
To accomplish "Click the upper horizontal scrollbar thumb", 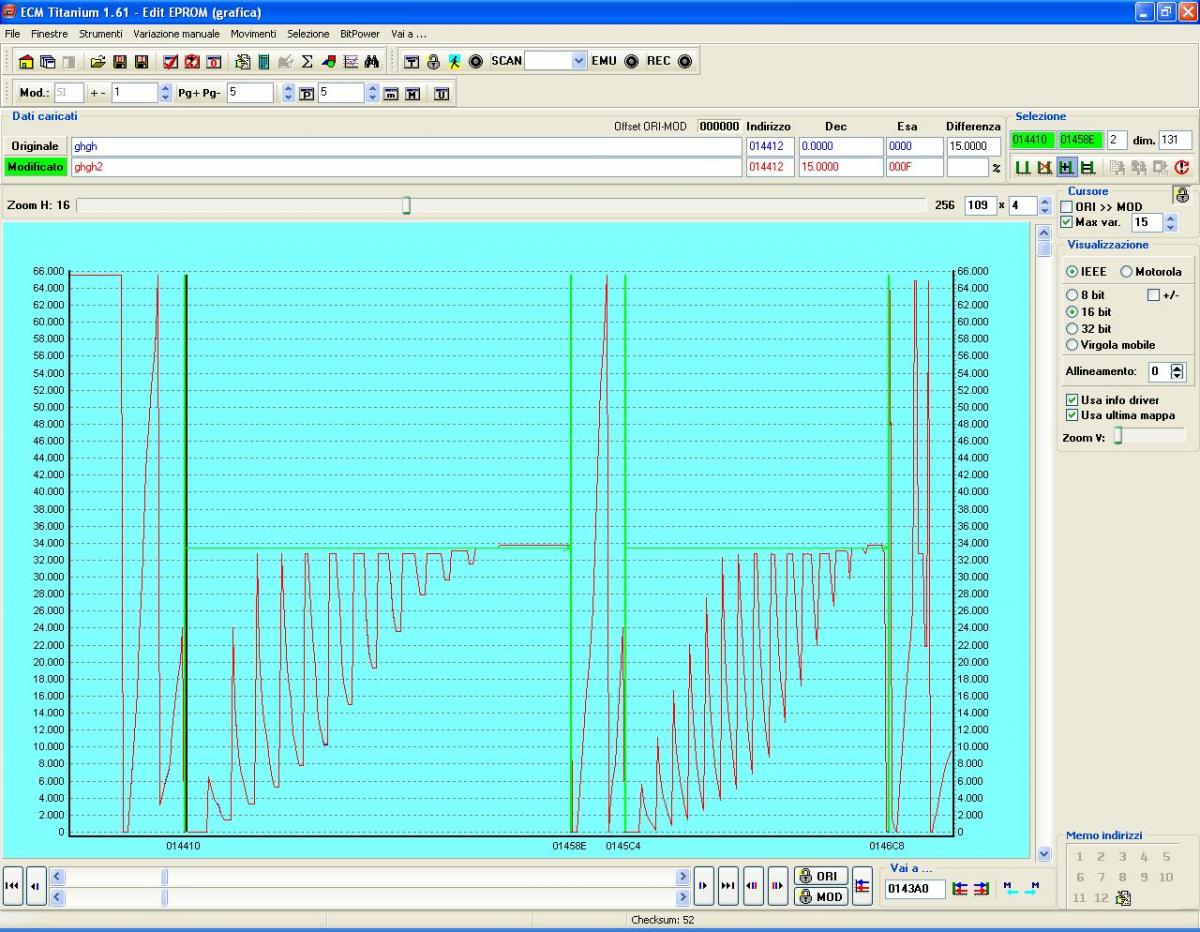I will tap(165, 877).
